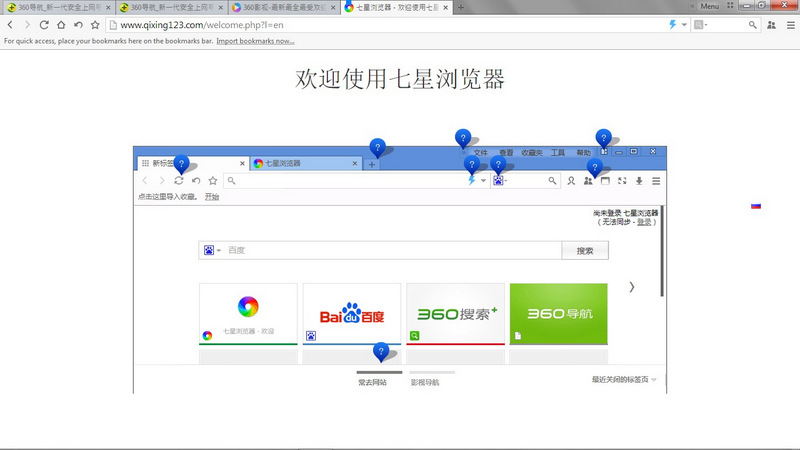Click the page icon beside www.qixing123.com
This screenshot has height=450, width=800.
(x=113, y=24)
